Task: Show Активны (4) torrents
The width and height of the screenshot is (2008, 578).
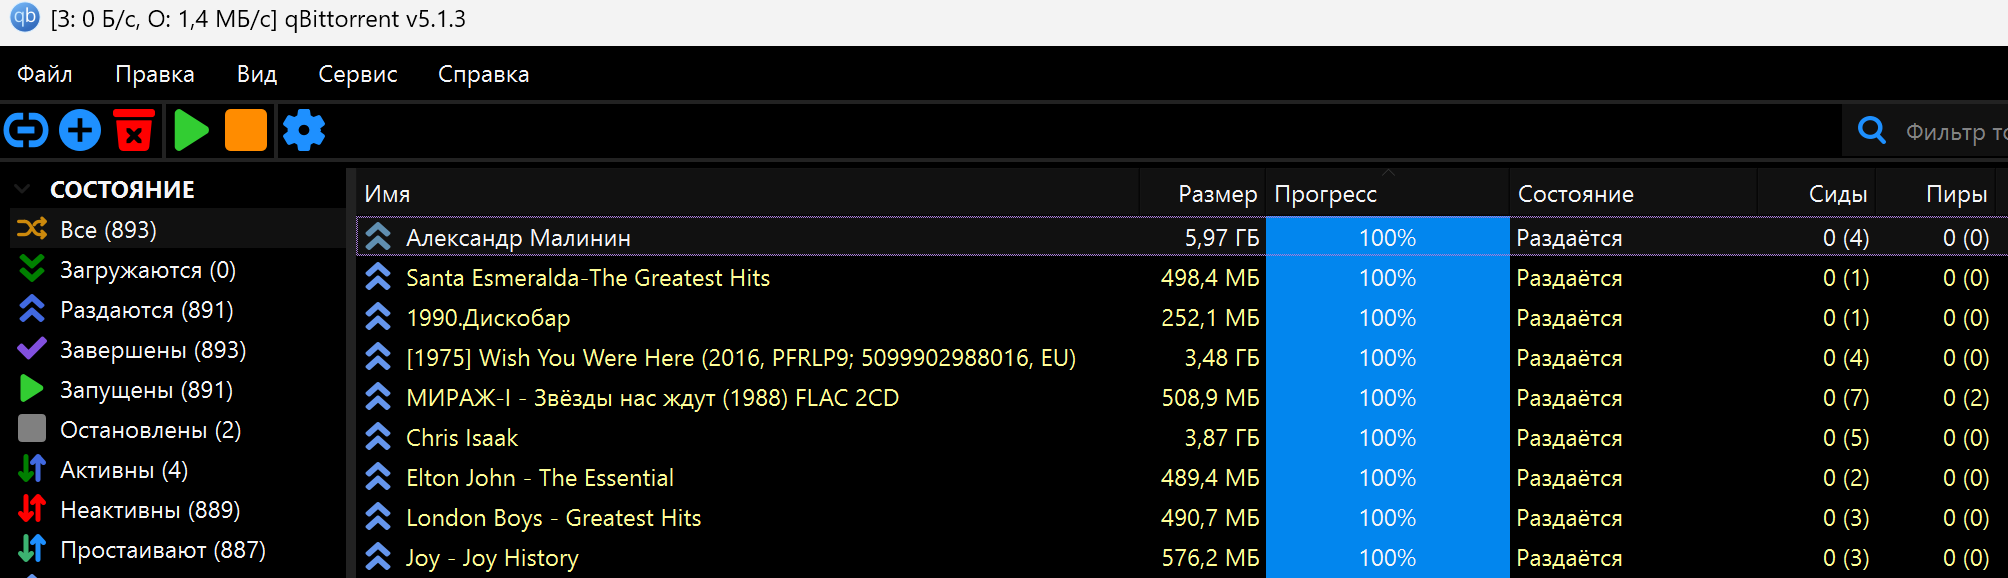Action: [123, 470]
